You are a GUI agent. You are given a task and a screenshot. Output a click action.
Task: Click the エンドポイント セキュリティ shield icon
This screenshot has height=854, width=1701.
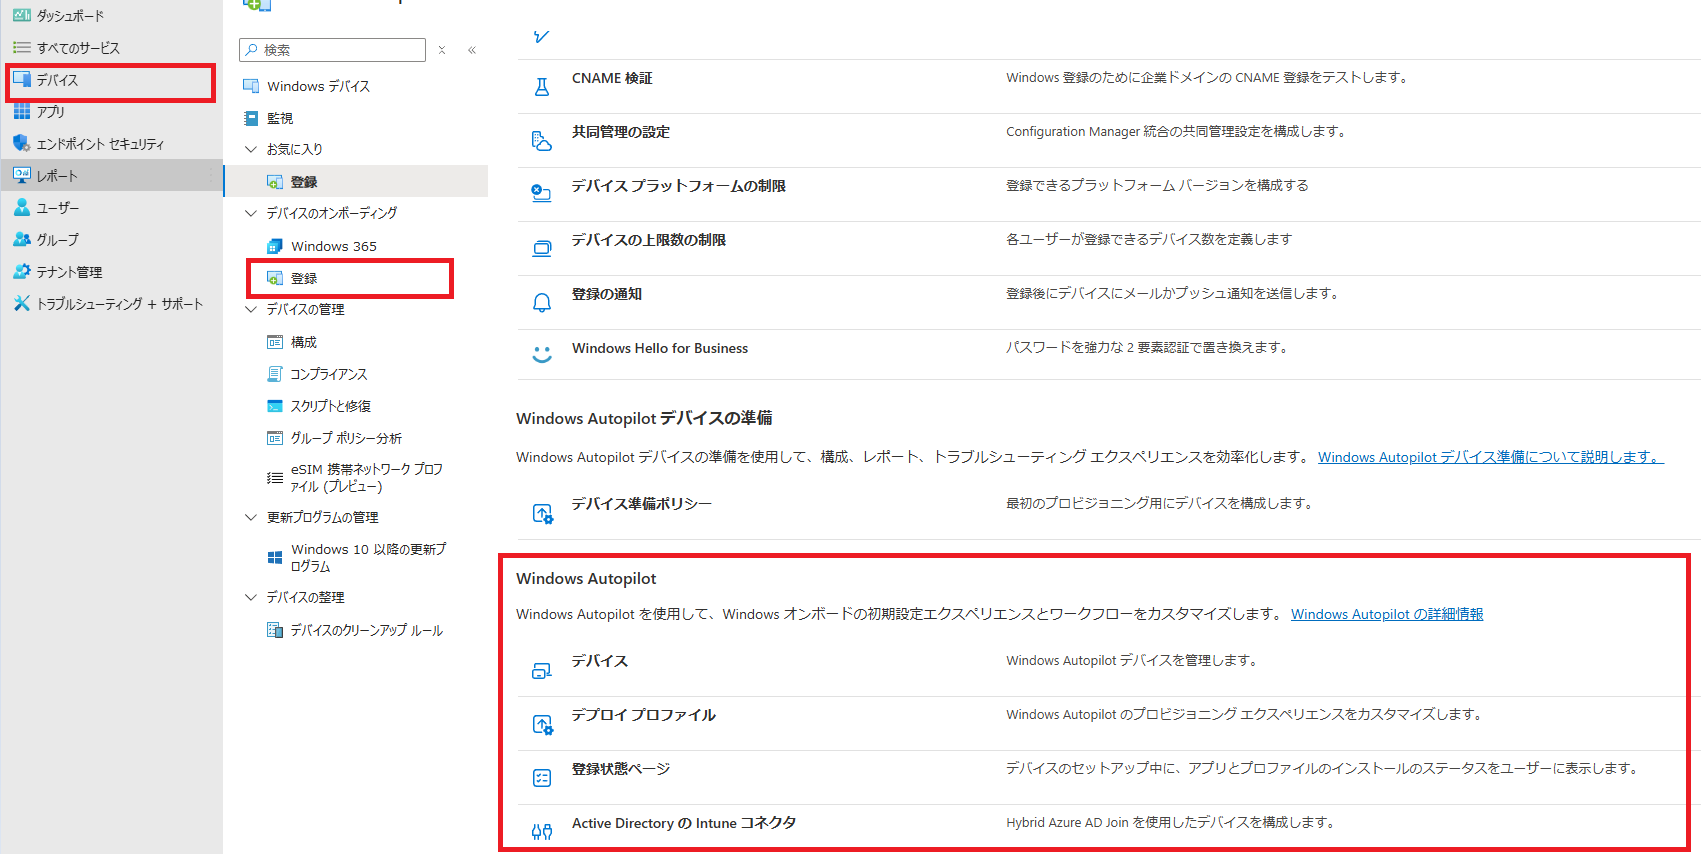click(22, 144)
